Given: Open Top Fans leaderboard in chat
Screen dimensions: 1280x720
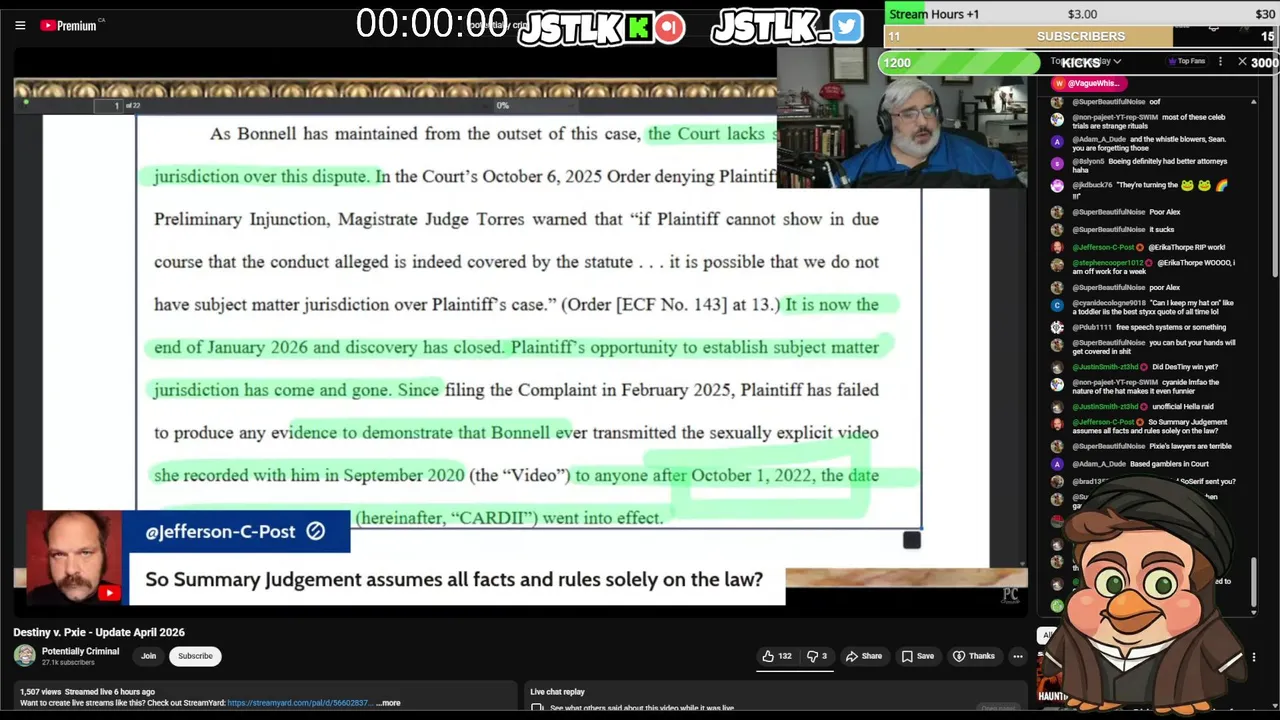Looking at the screenshot, I should [x=1186, y=62].
